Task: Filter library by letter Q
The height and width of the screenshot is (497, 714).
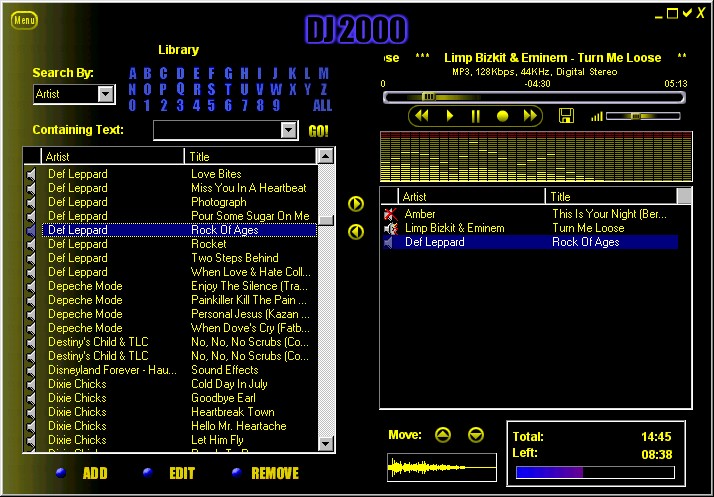Action: coord(180,89)
